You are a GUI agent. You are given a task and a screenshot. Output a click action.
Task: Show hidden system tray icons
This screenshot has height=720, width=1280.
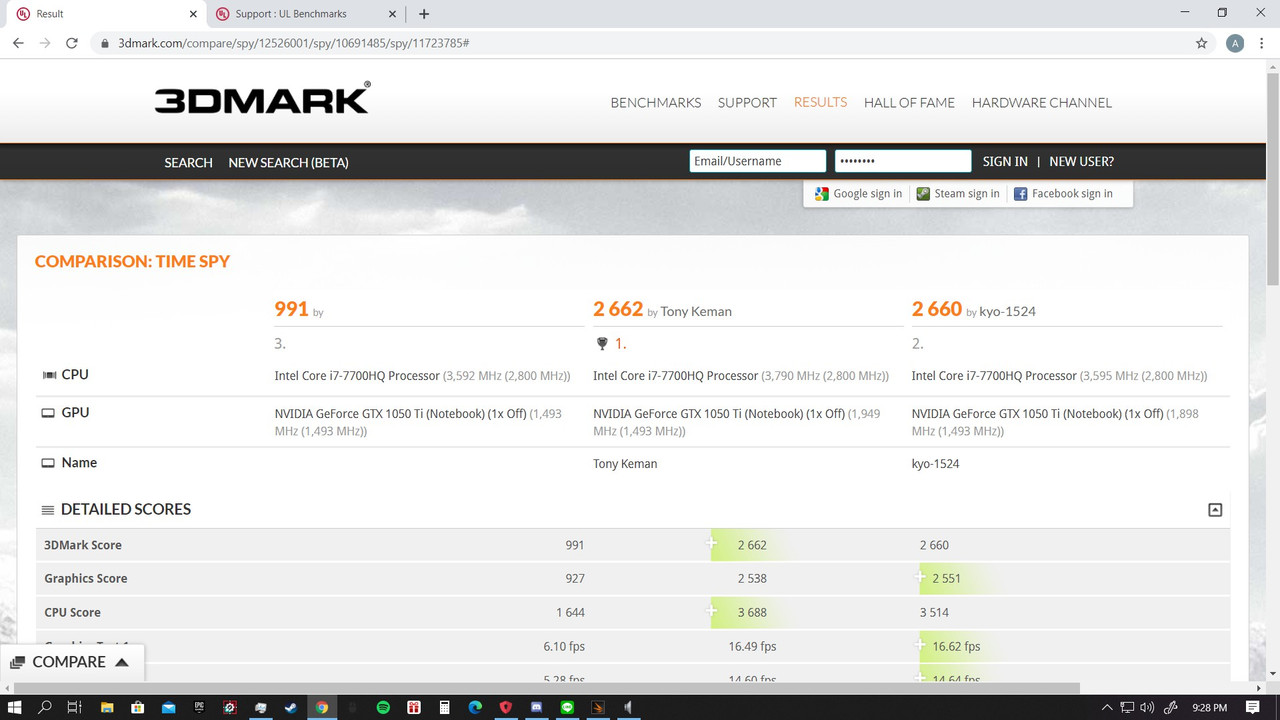click(1107, 707)
